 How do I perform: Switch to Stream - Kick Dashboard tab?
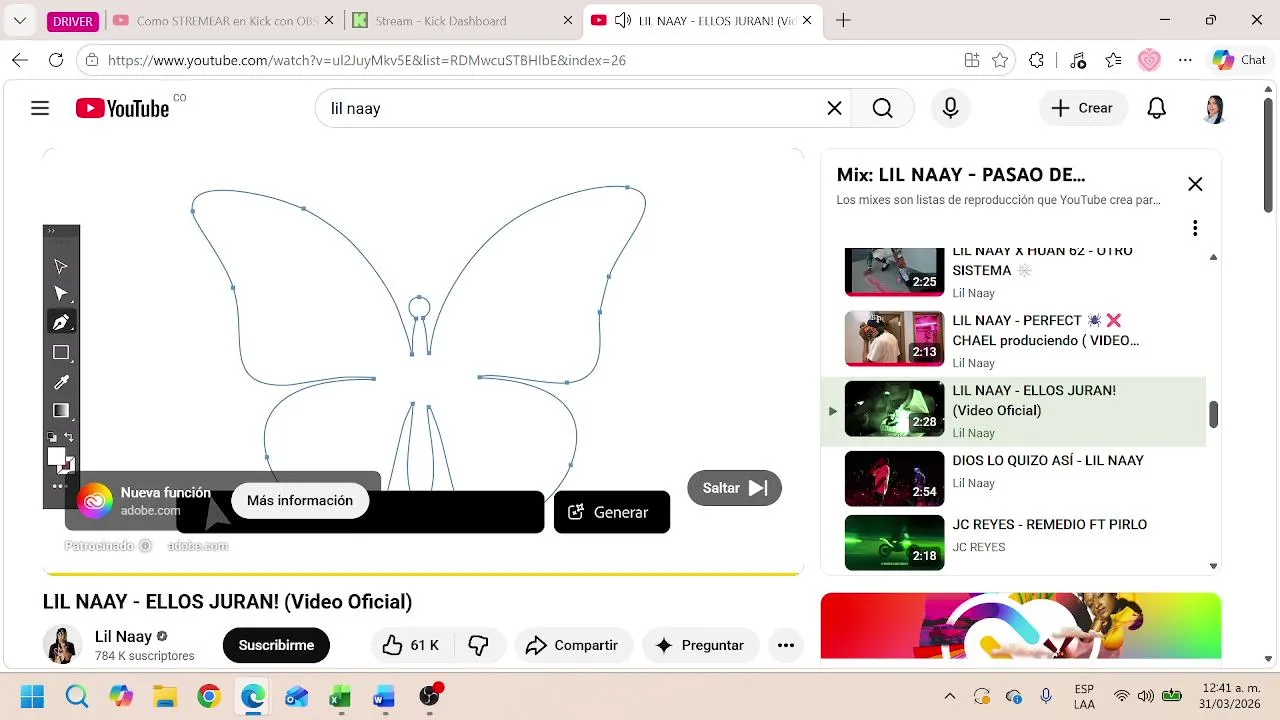click(462, 20)
